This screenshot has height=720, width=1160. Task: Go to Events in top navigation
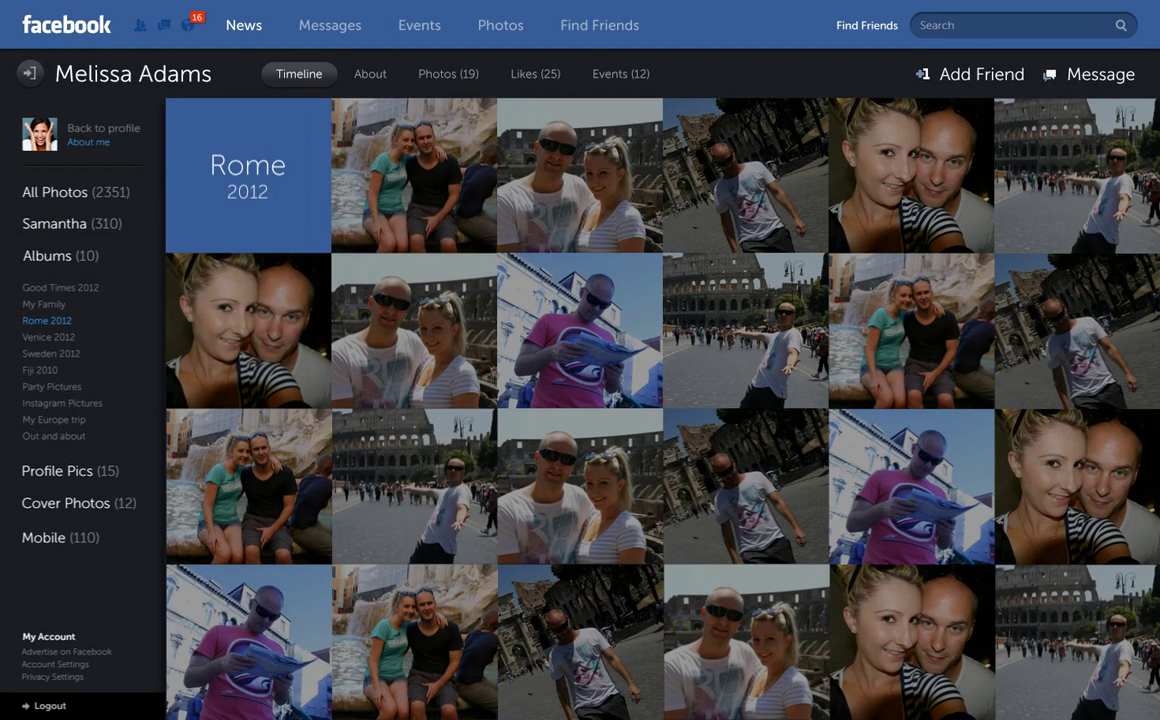[x=419, y=25]
